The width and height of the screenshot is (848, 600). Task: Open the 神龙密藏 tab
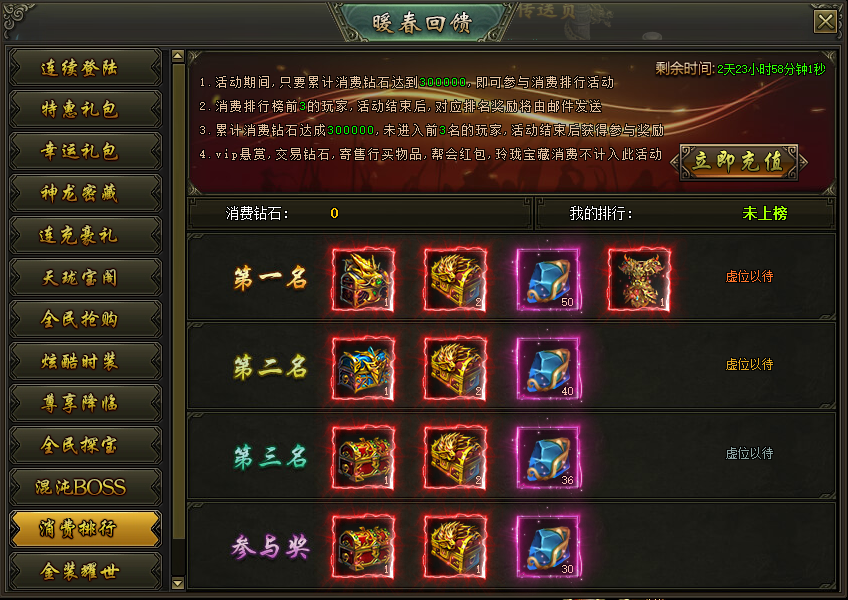pyautogui.click(x=85, y=193)
